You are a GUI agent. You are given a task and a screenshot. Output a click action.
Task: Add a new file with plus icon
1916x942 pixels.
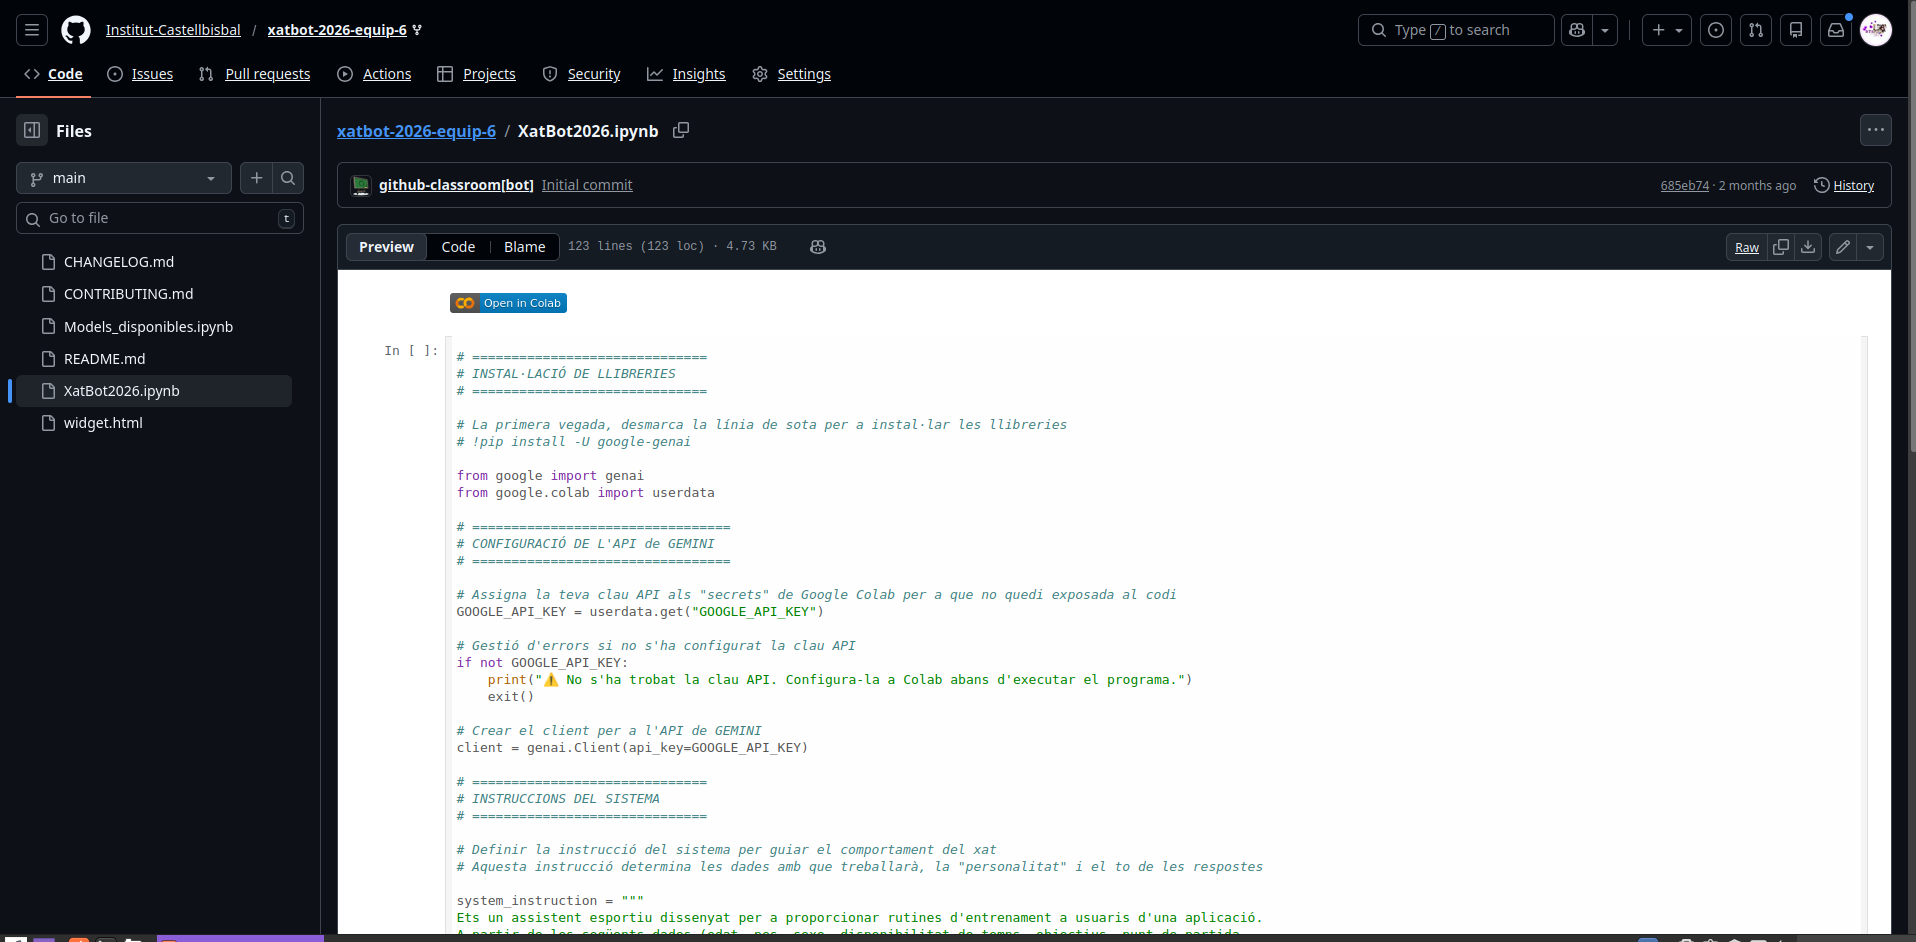[x=257, y=178]
